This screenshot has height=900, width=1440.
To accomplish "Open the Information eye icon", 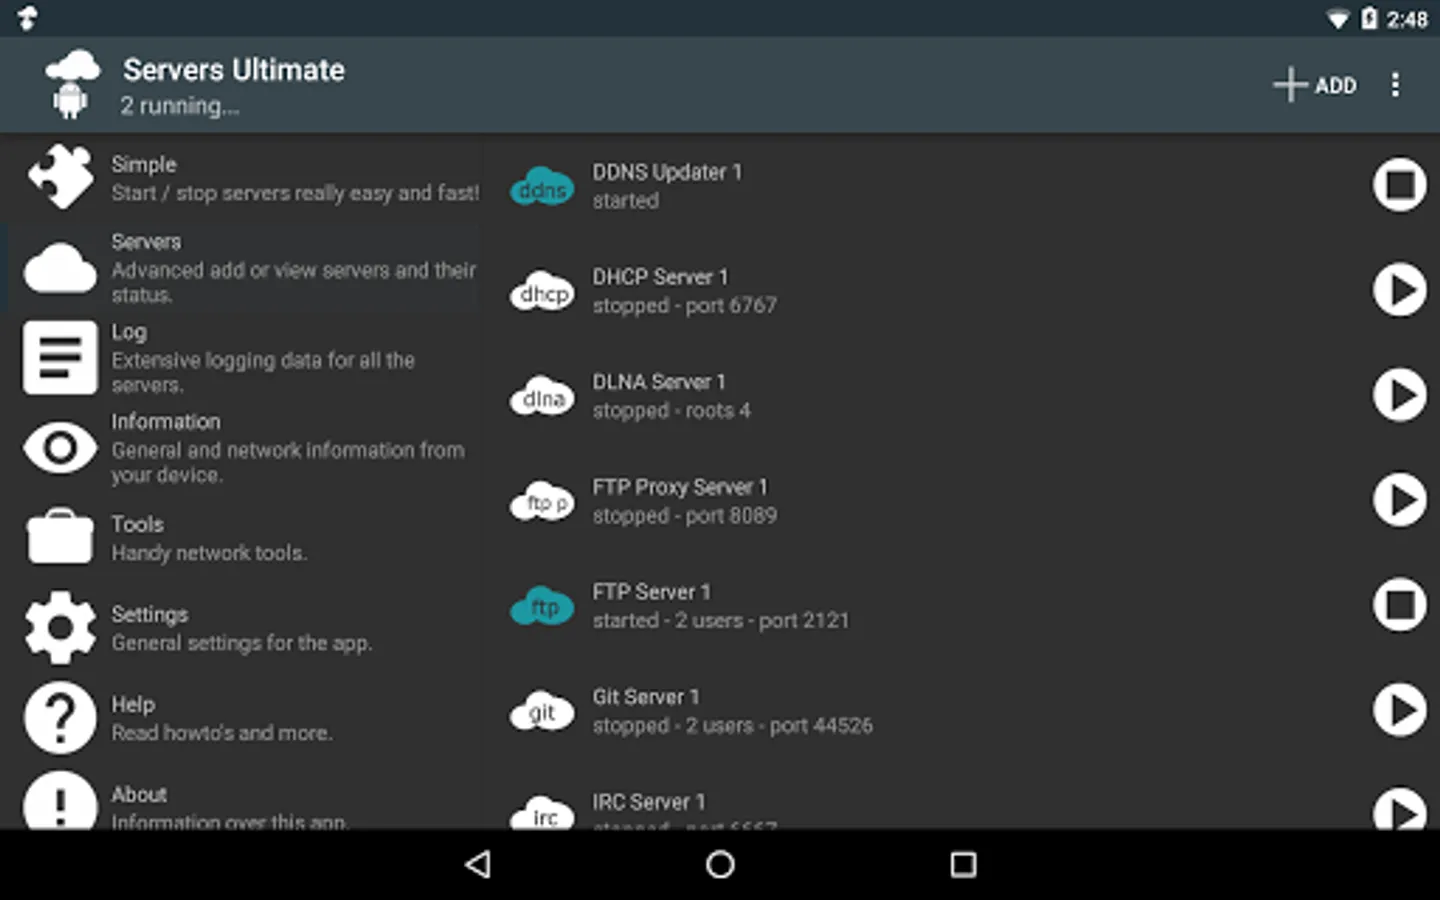I will pos(60,447).
